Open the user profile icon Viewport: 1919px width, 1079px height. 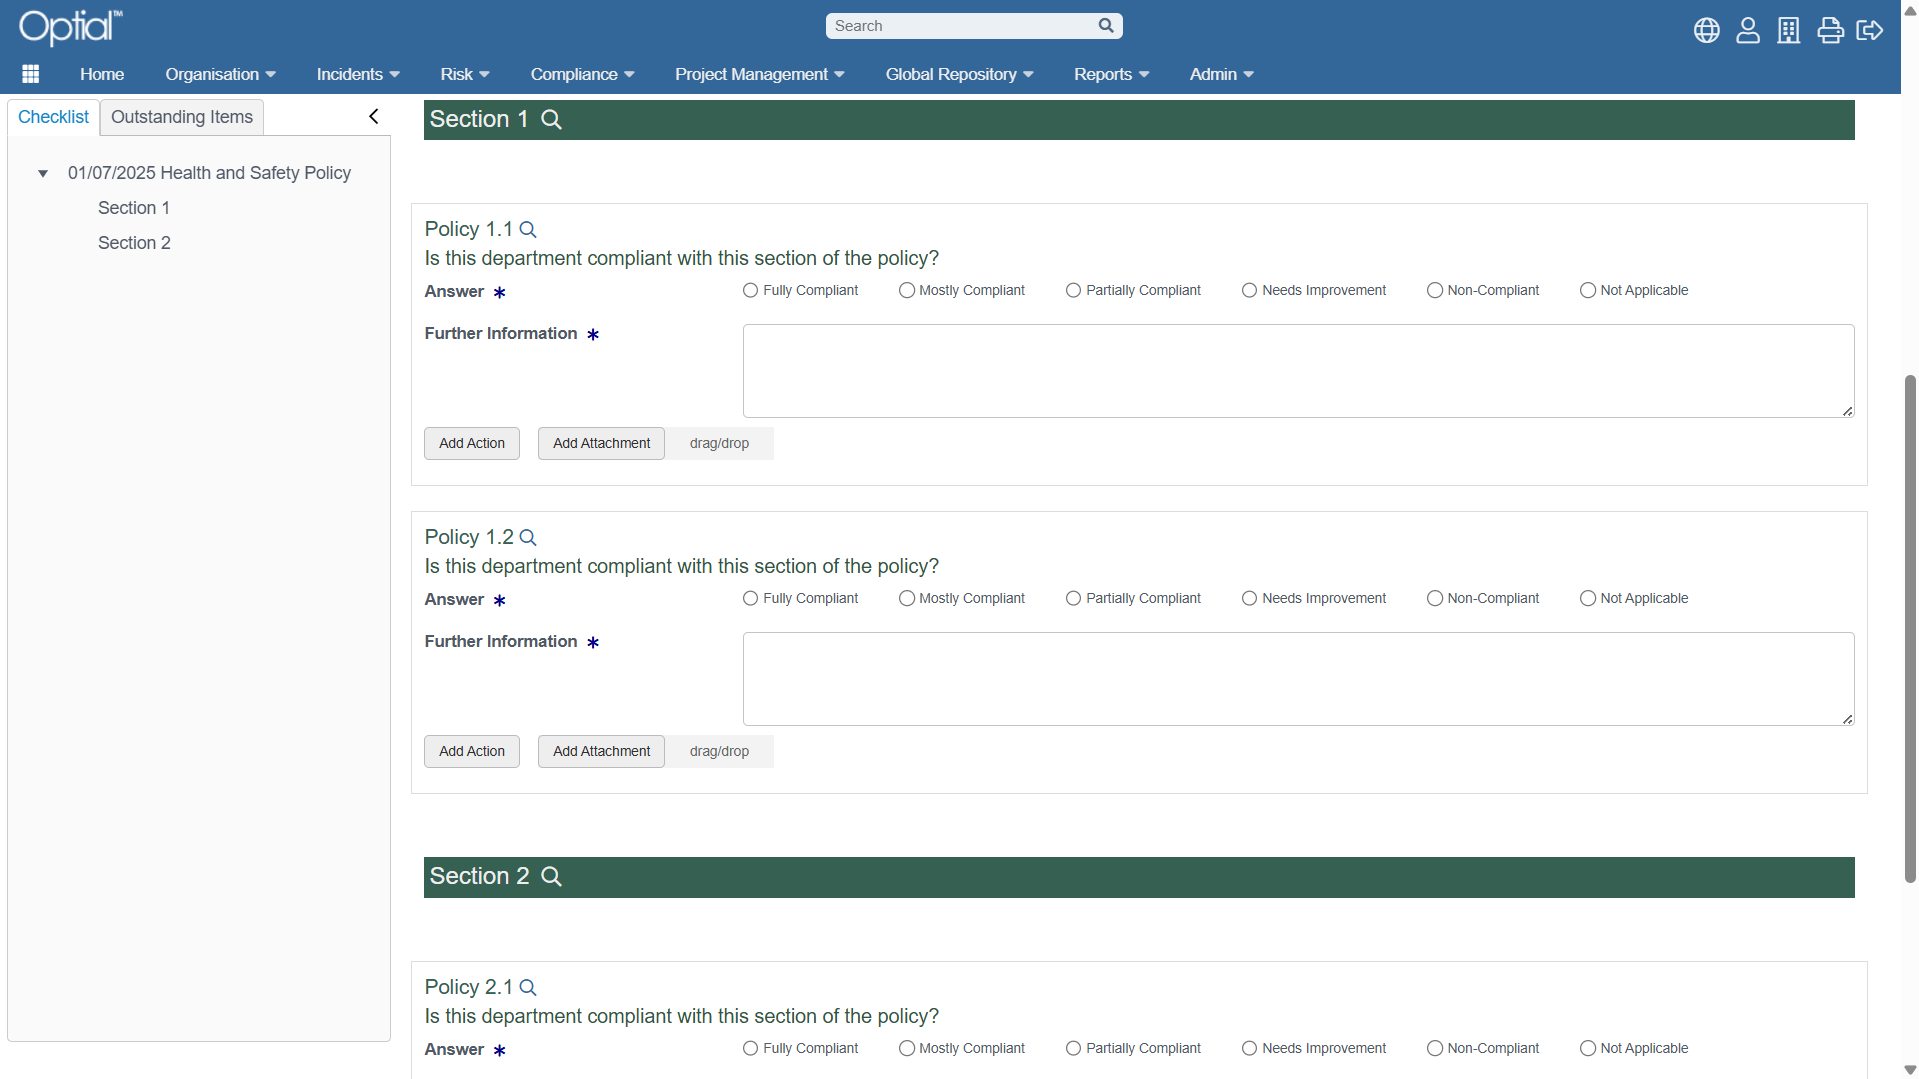[x=1748, y=30]
